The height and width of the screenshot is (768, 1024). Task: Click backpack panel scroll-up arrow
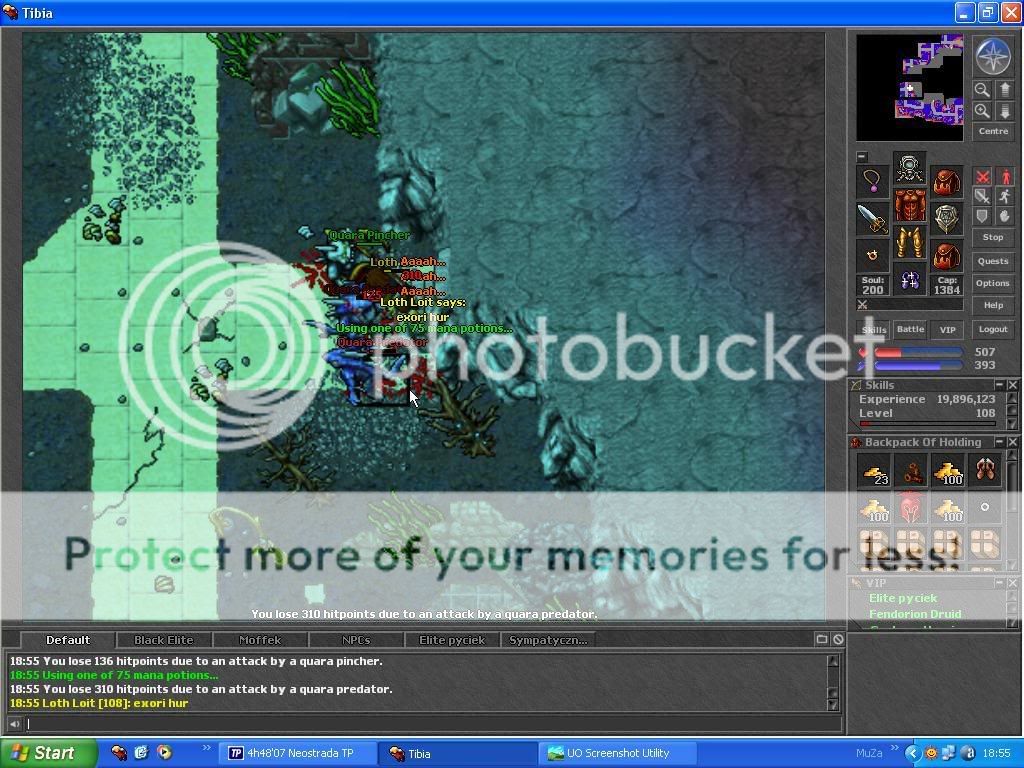click(x=1012, y=455)
